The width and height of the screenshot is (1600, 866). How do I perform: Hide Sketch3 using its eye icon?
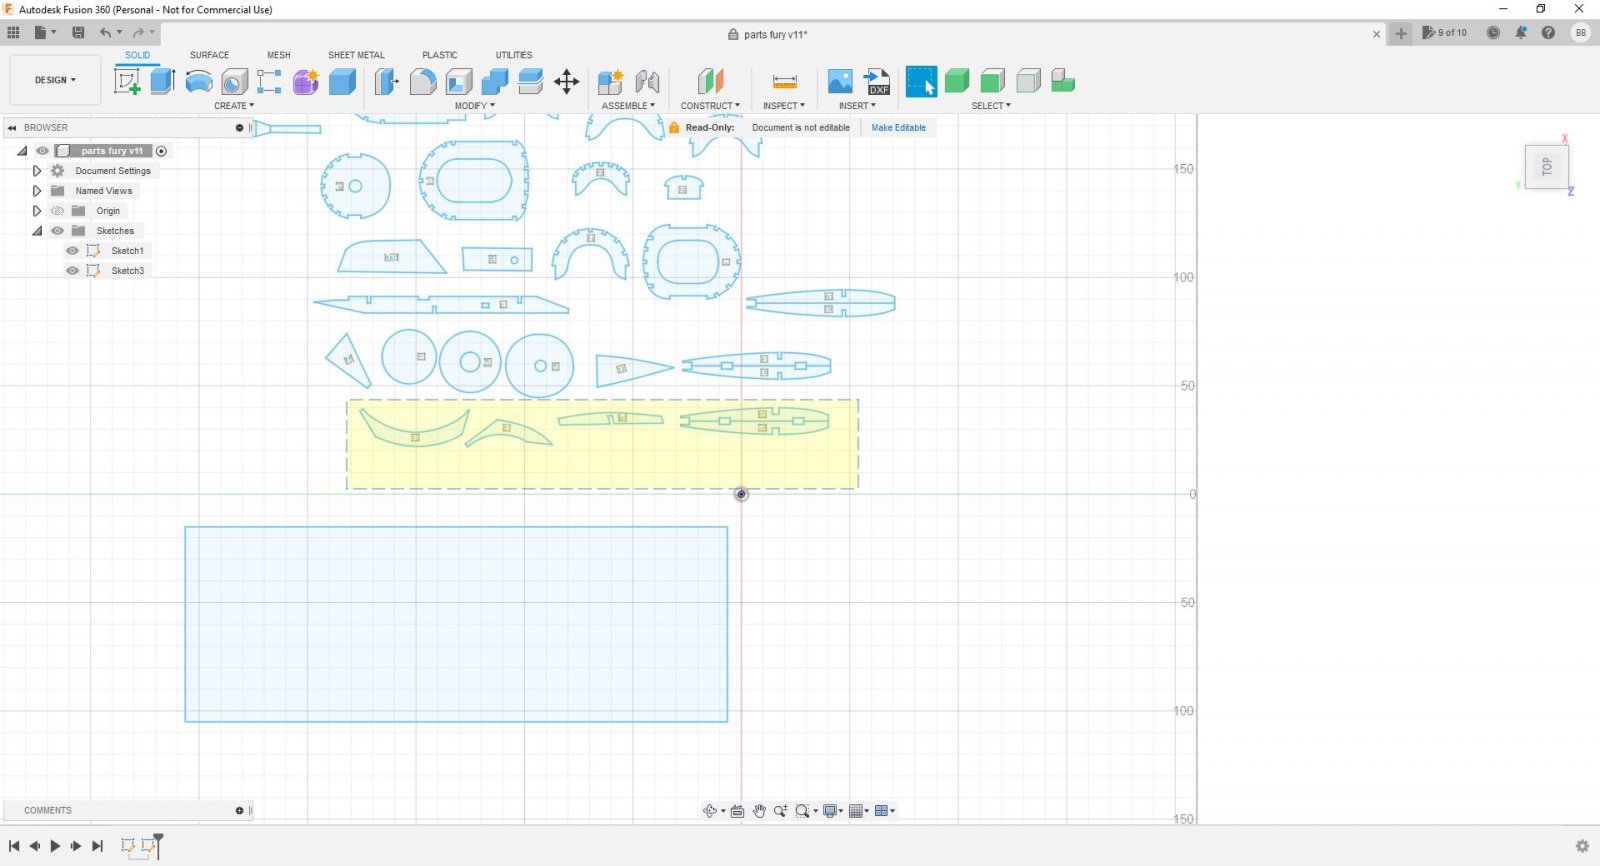(x=72, y=271)
